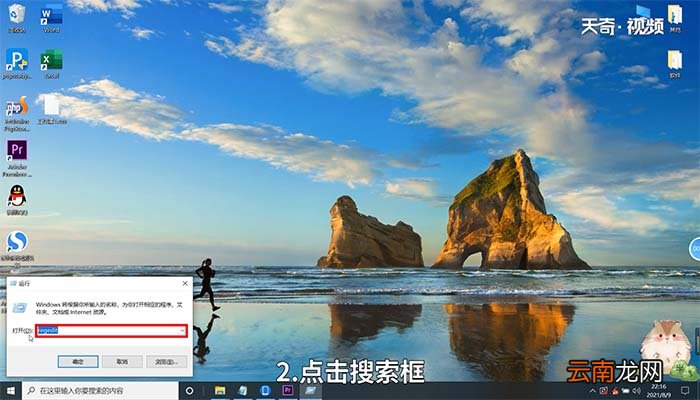This screenshot has width=700, height=400.
Task: Select the PHP editor desktop shortcut
Action: coord(17,113)
